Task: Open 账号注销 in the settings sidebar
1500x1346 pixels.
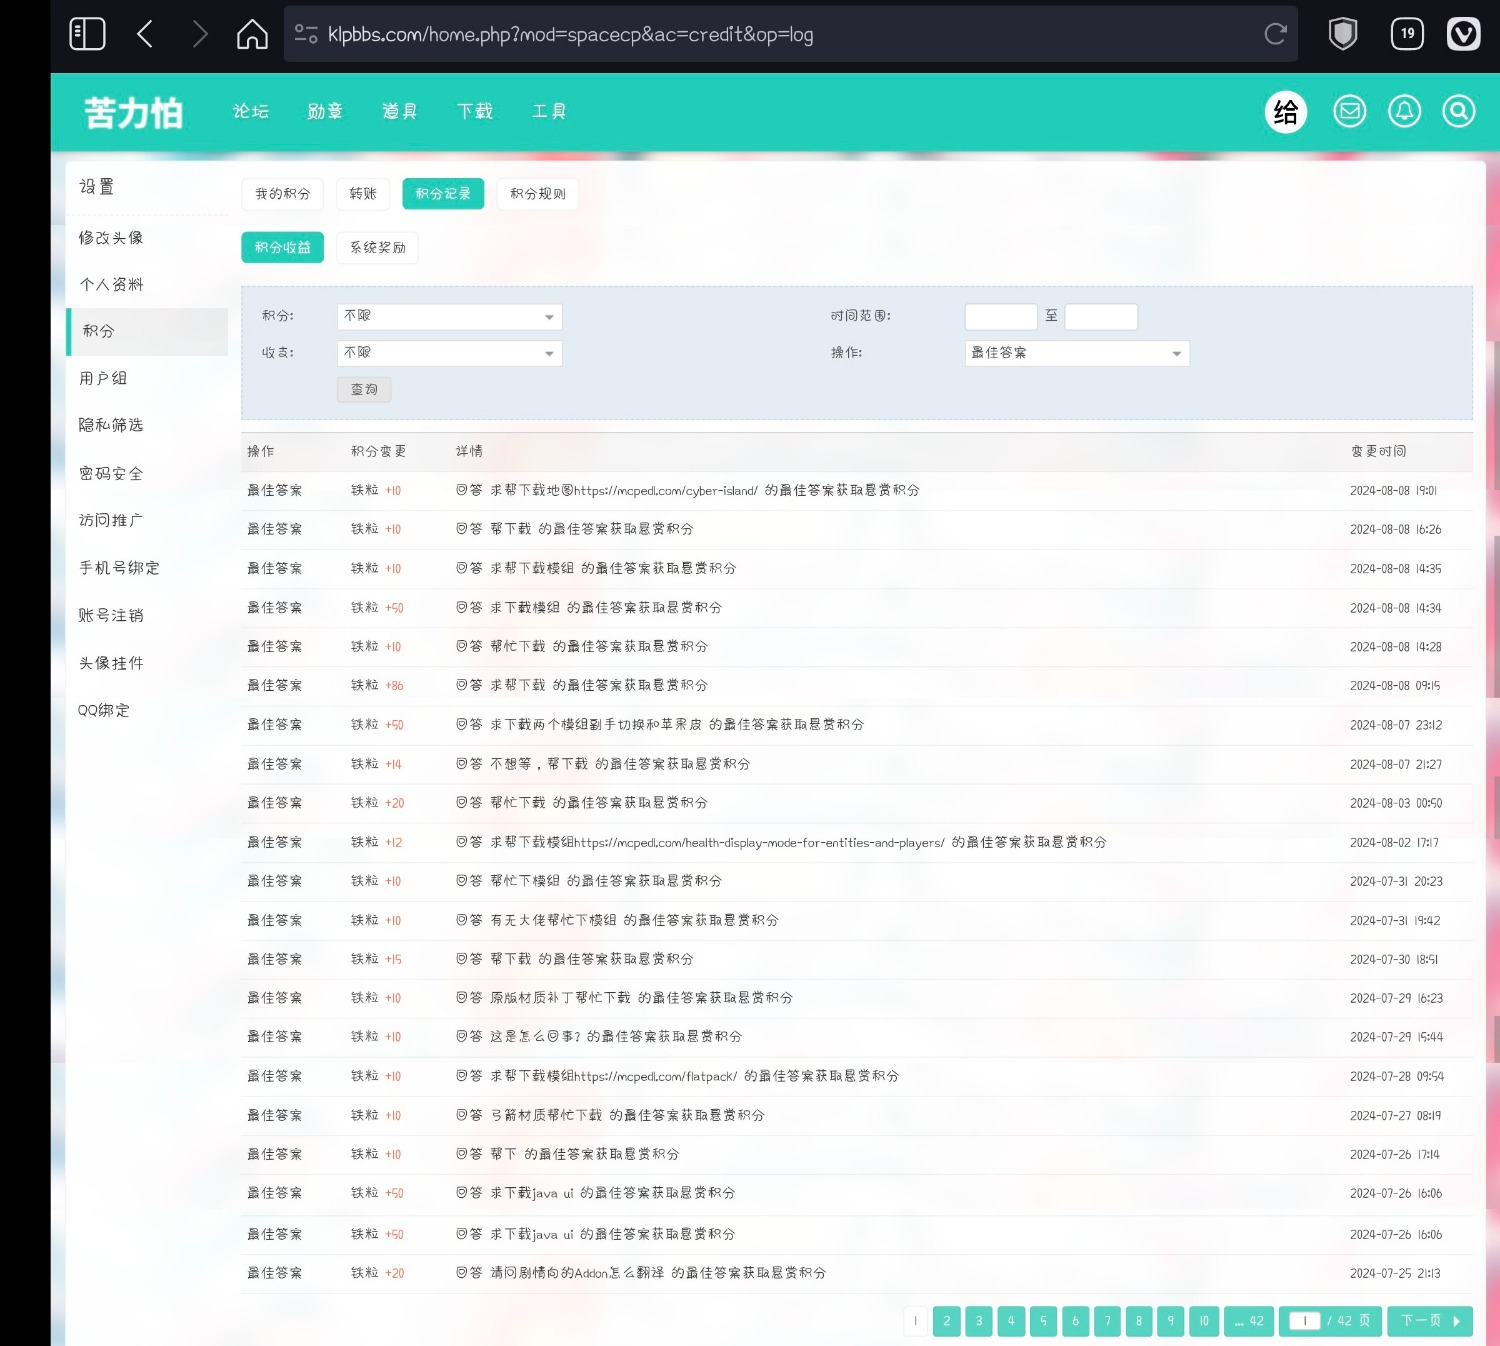Action: point(111,616)
